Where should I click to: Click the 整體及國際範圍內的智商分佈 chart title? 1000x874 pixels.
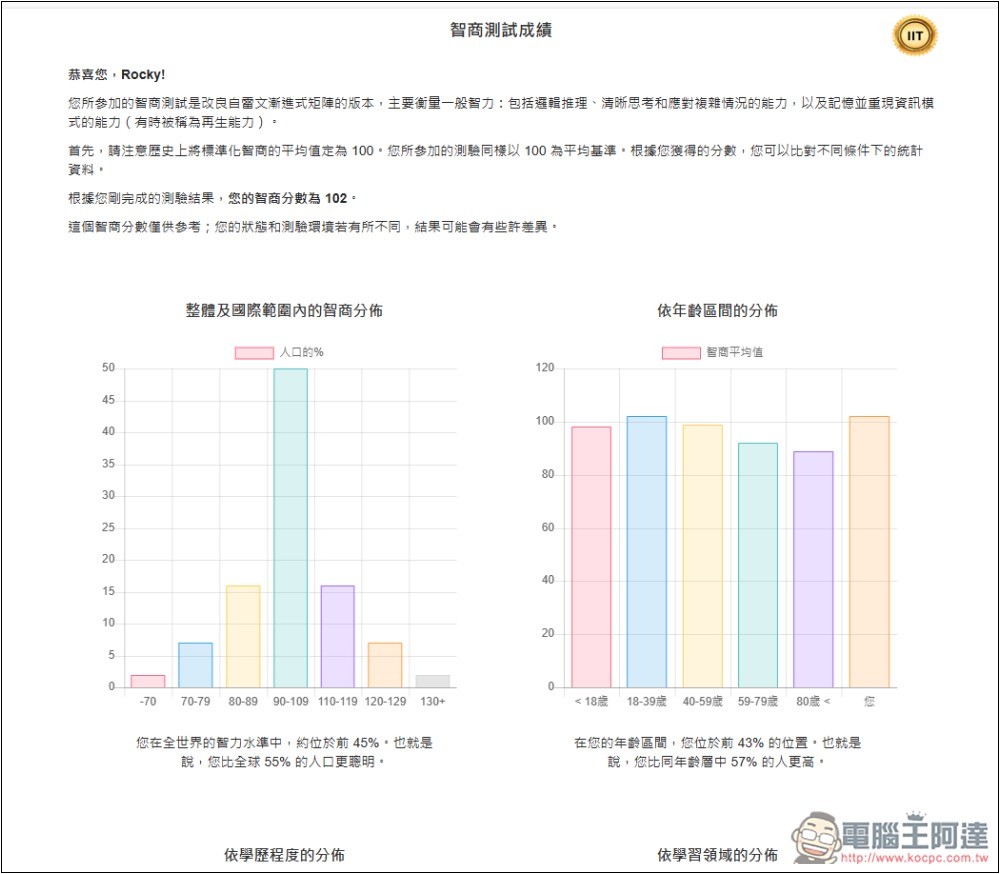pos(284,311)
